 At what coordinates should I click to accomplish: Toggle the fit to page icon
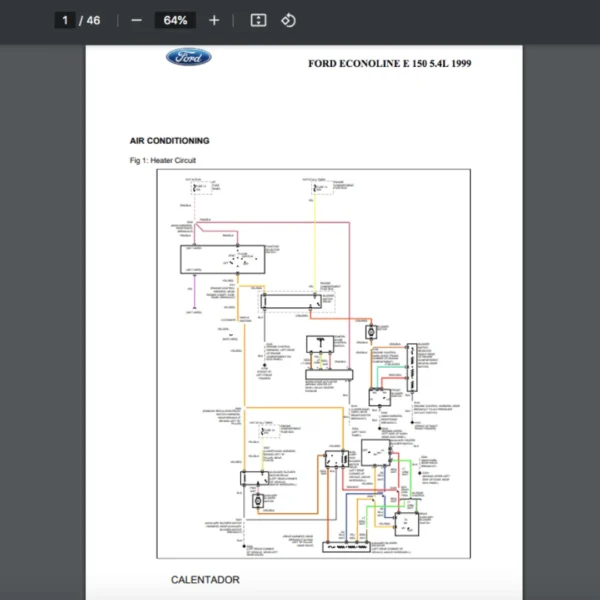(258, 20)
